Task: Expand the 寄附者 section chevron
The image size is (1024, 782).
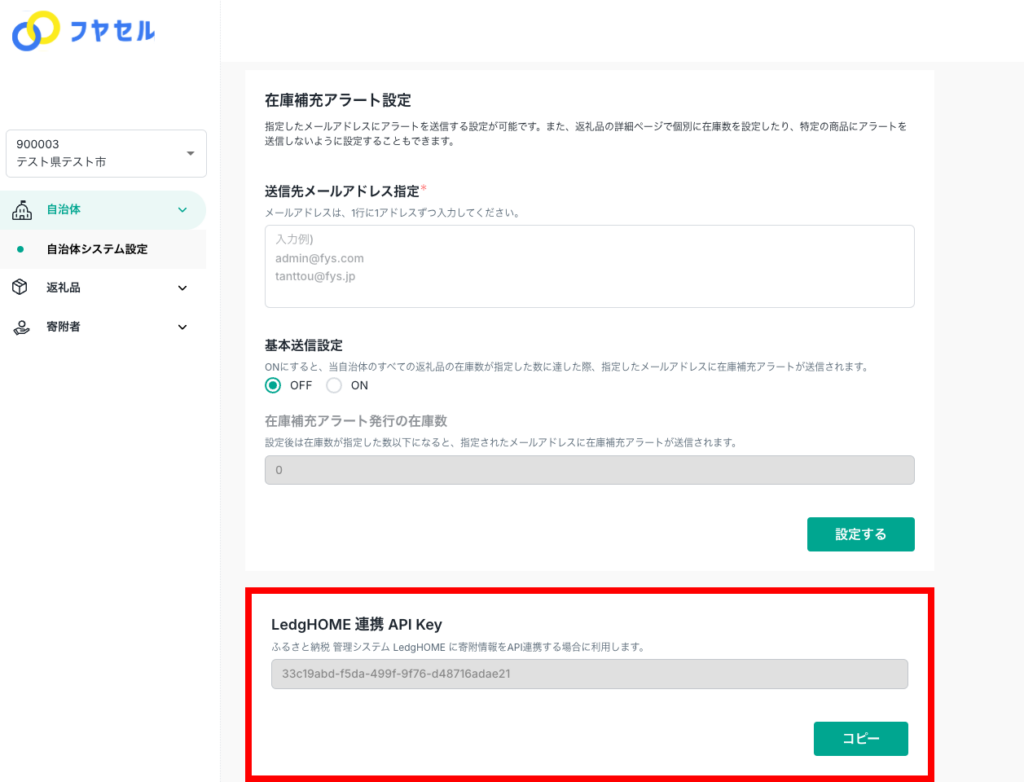Action: pos(182,327)
